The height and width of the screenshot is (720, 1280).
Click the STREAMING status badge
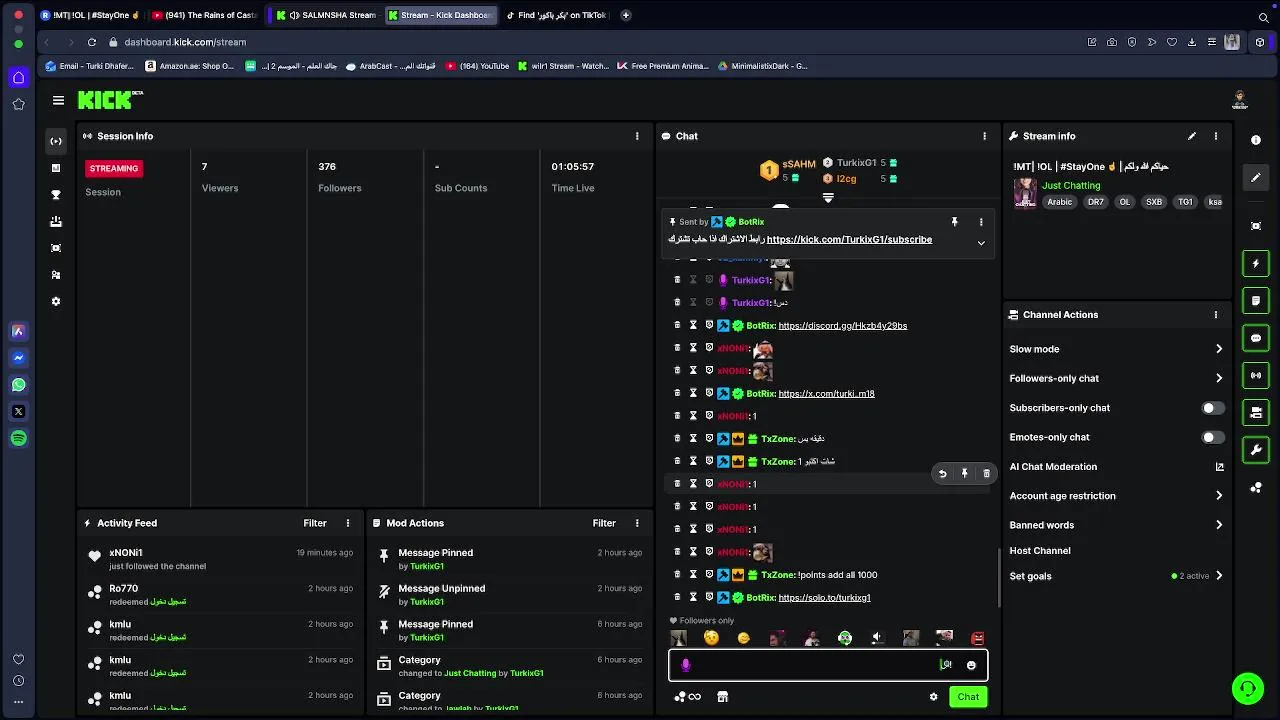(x=114, y=169)
